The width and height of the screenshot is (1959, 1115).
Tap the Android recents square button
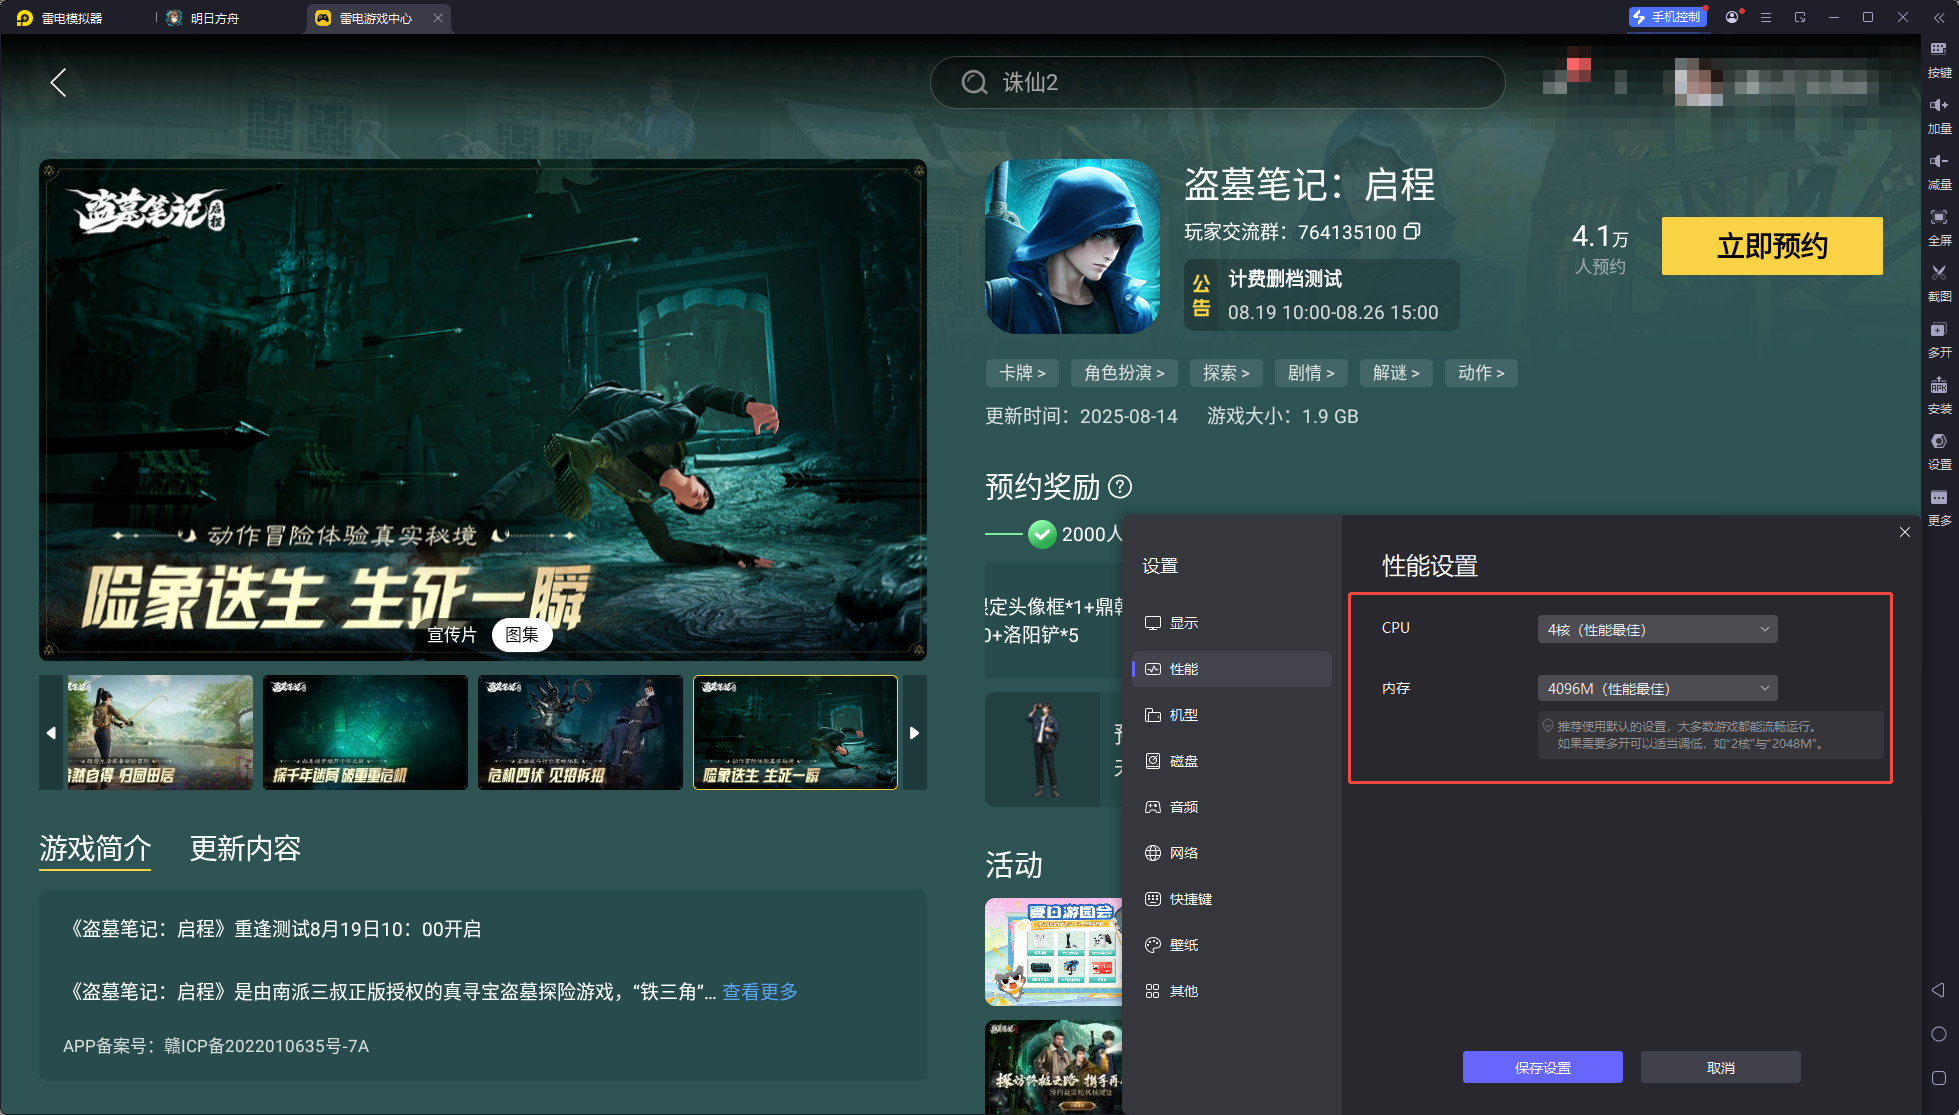(x=1938, y=1078)
